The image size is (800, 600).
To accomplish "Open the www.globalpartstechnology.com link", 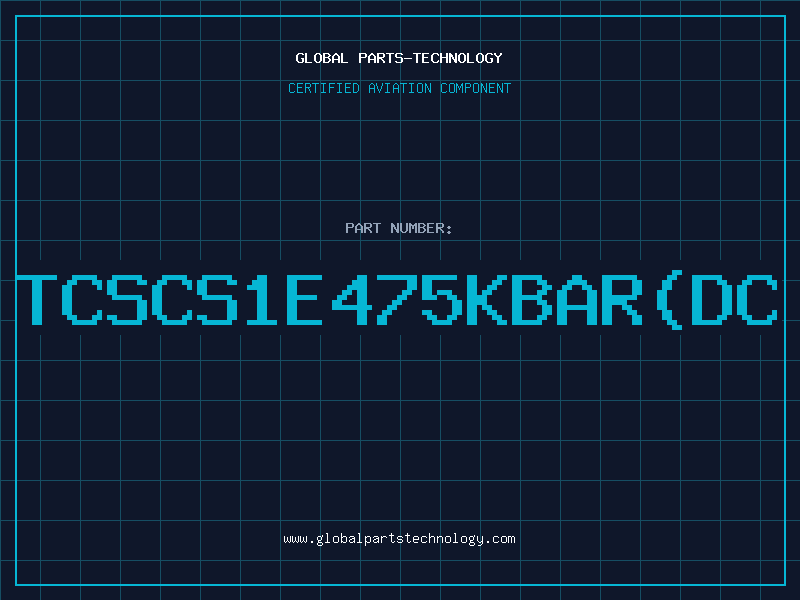I will (x=399, y=539).
